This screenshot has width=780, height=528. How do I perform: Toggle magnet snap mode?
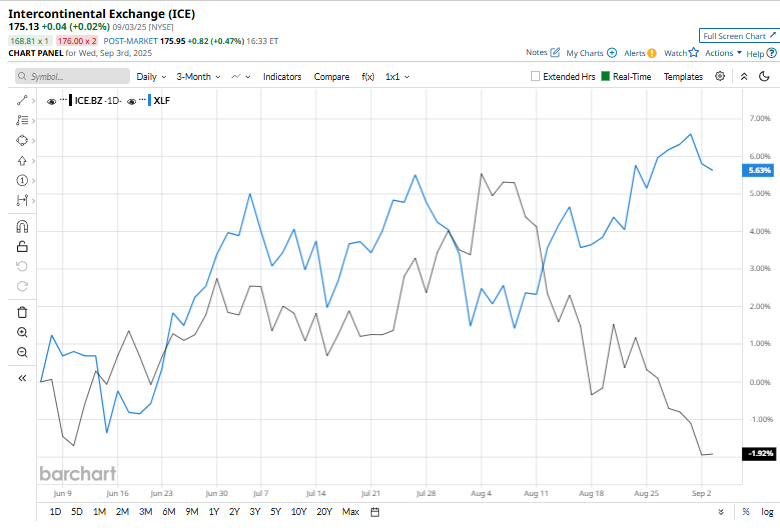pos(22,226)
